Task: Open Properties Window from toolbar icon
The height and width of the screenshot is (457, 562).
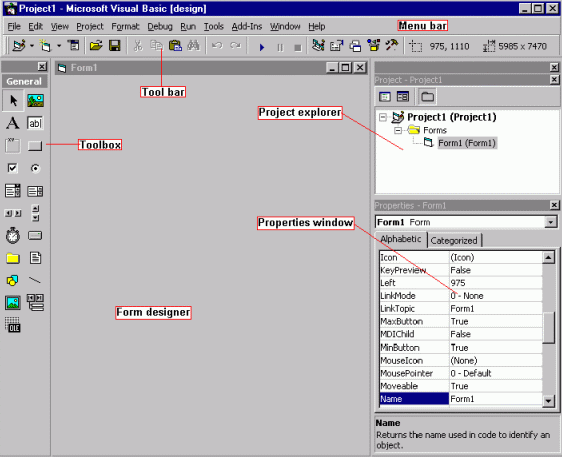Action: pos(337,46)
